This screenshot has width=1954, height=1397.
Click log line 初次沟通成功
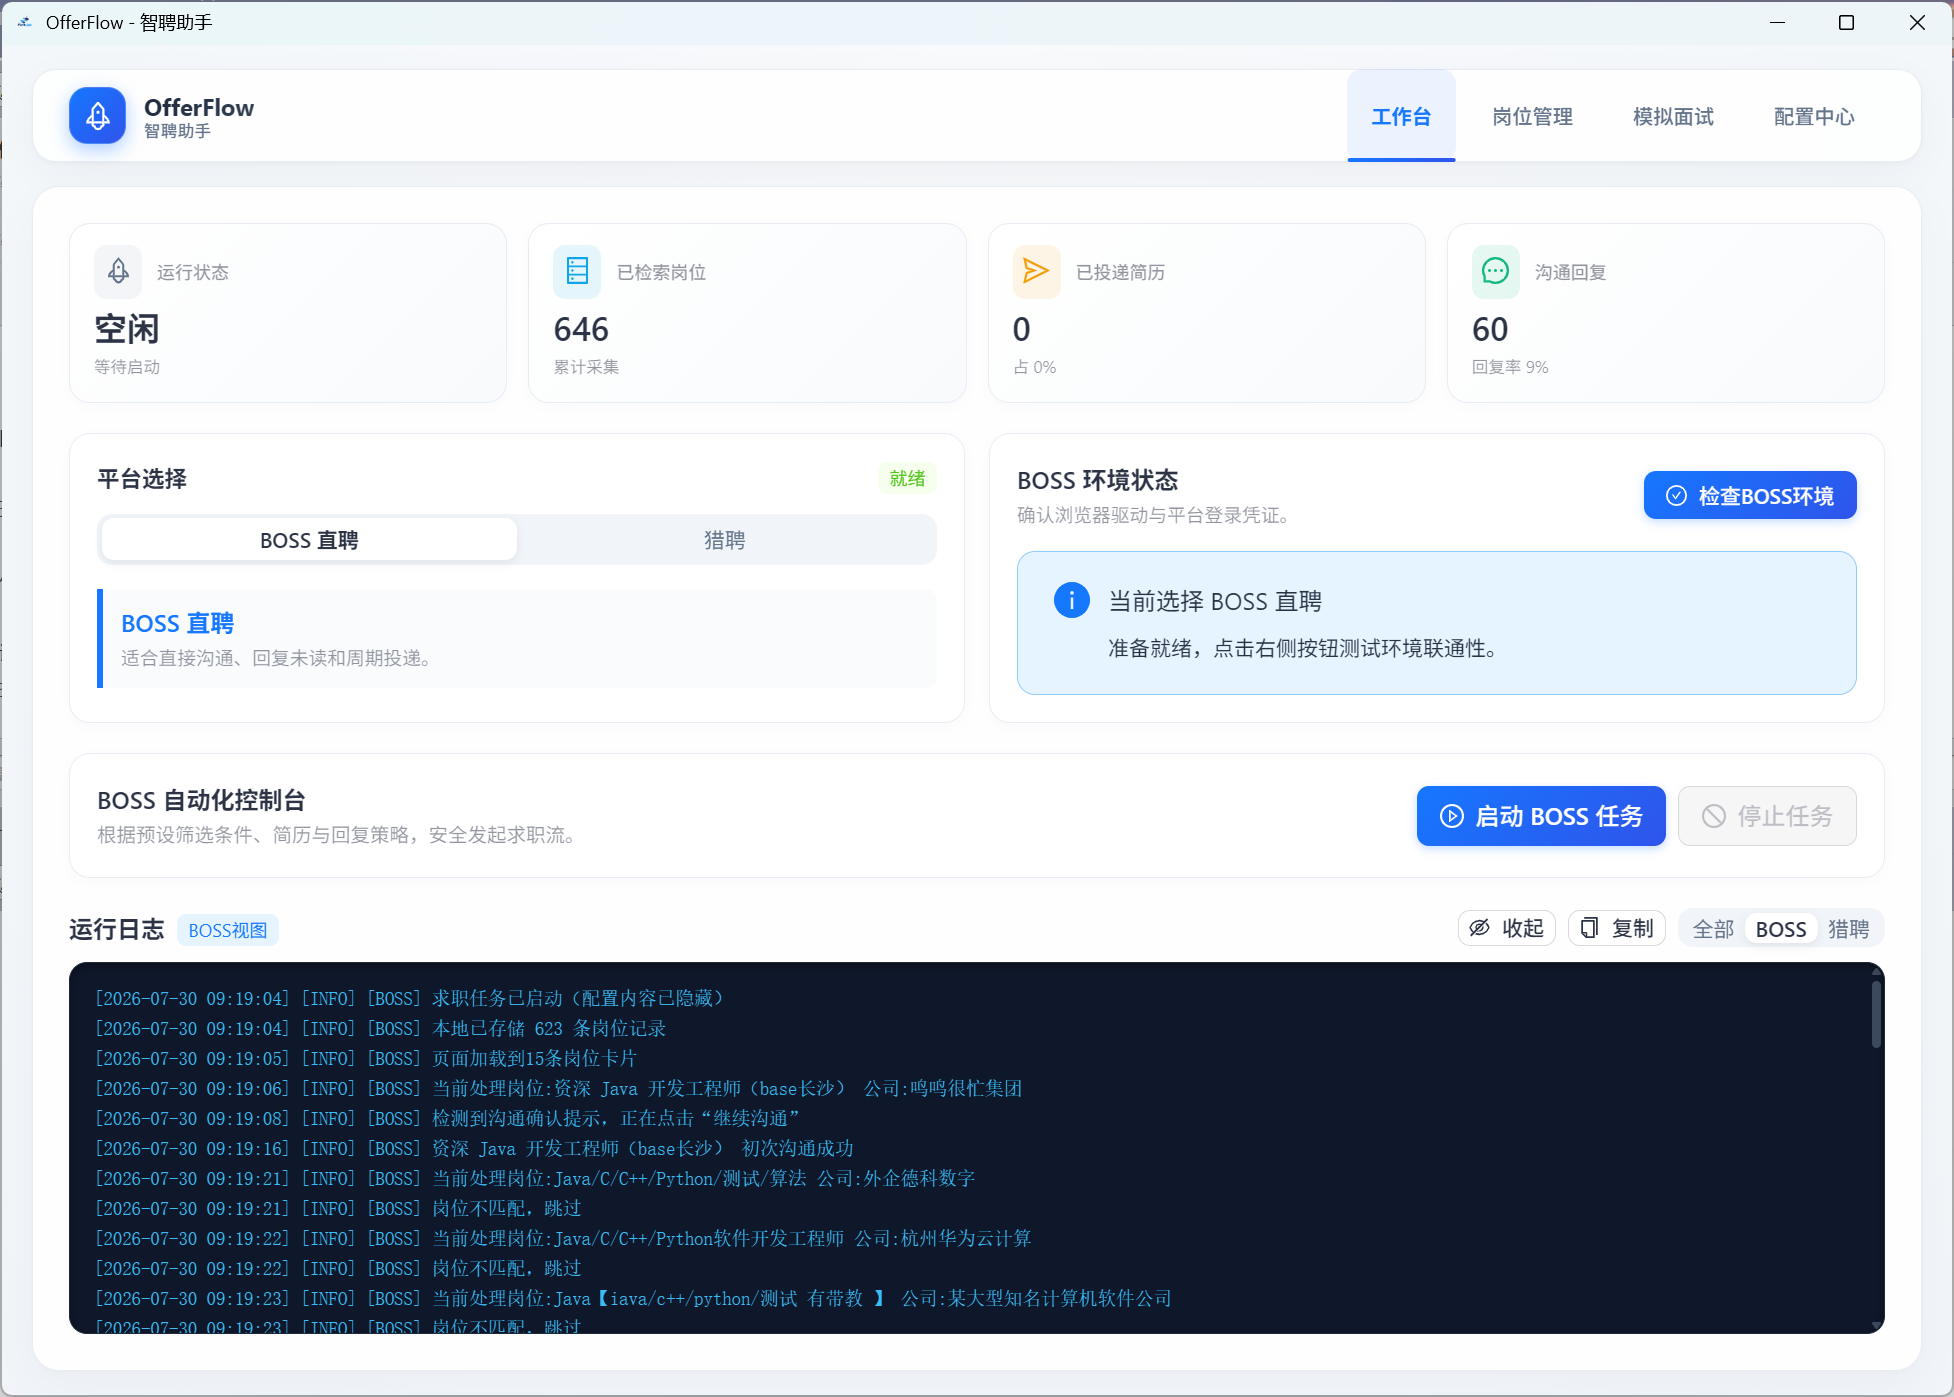(x=474, y=1148)
